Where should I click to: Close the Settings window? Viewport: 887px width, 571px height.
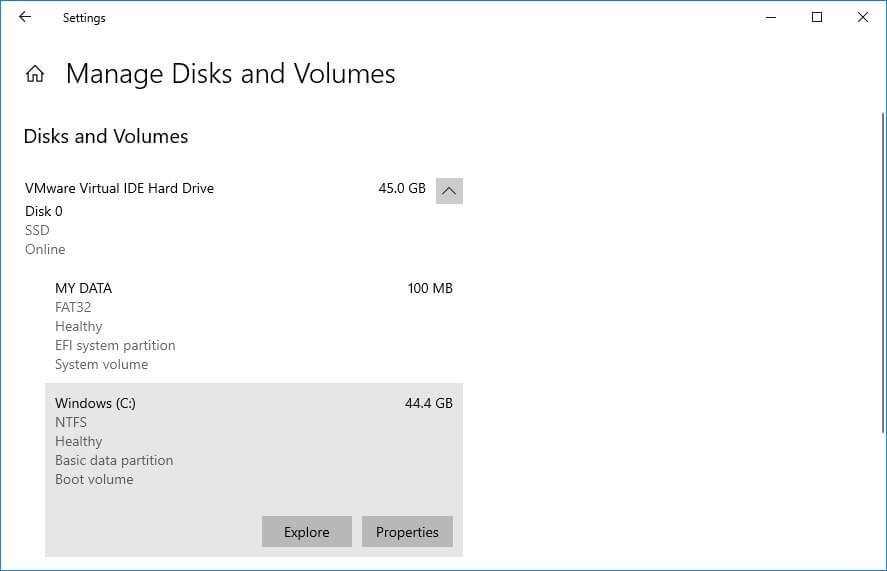click(x=863, y=17)
